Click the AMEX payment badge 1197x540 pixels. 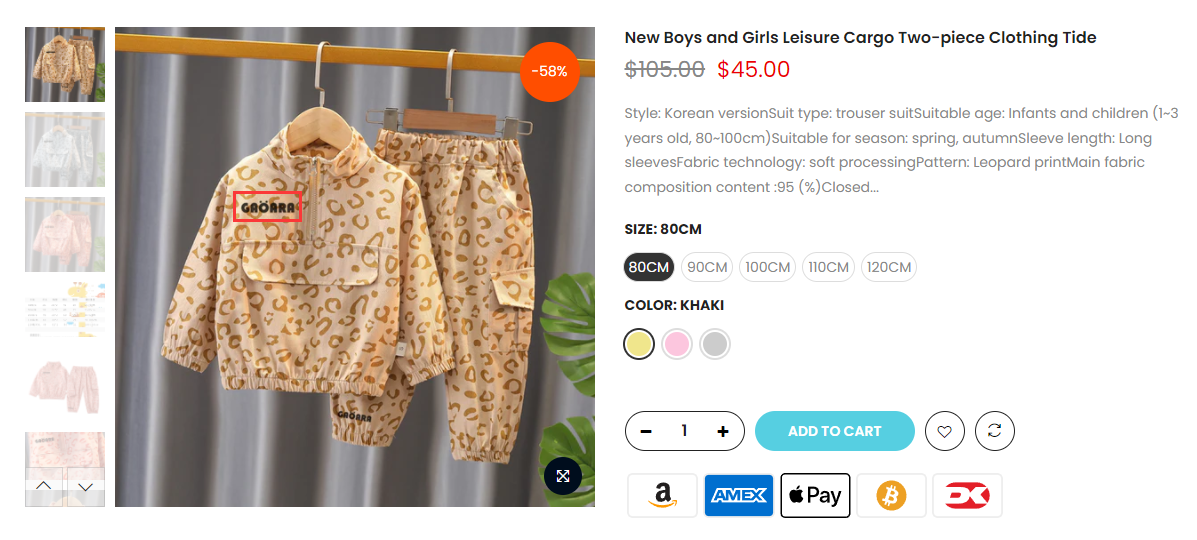738,496
